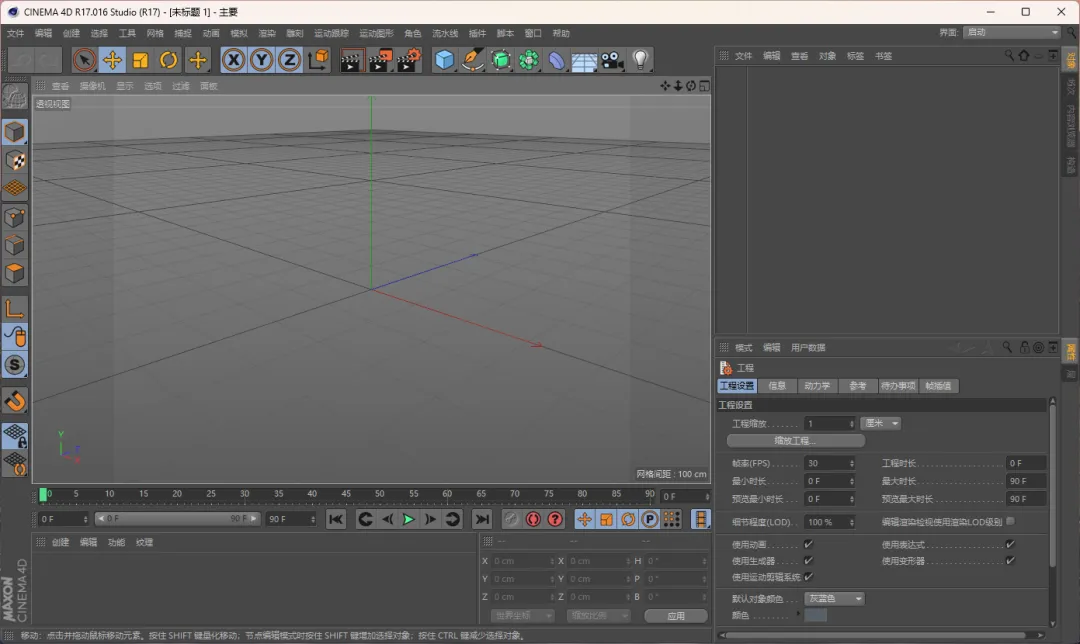Open the 界面 layout dropdown
Screen dimensions: 1080x644
(x=1012, y=32)
